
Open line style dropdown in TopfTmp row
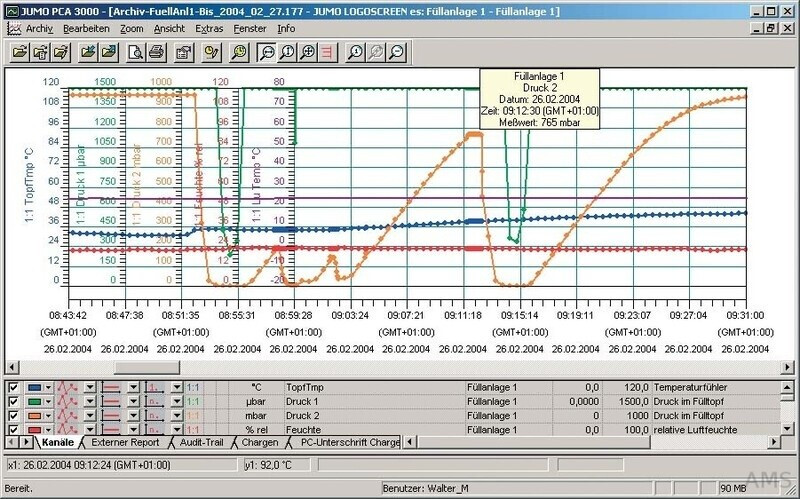click(89, 388)
